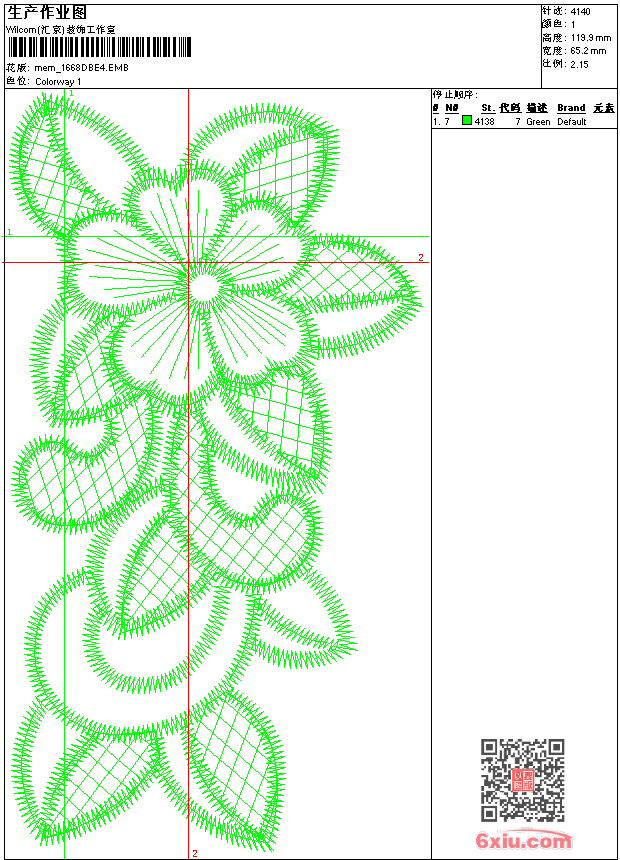Click the St. column header
The height and width of the screenshot is (860, 620).
pyautogui.click(x=487, y=108)
